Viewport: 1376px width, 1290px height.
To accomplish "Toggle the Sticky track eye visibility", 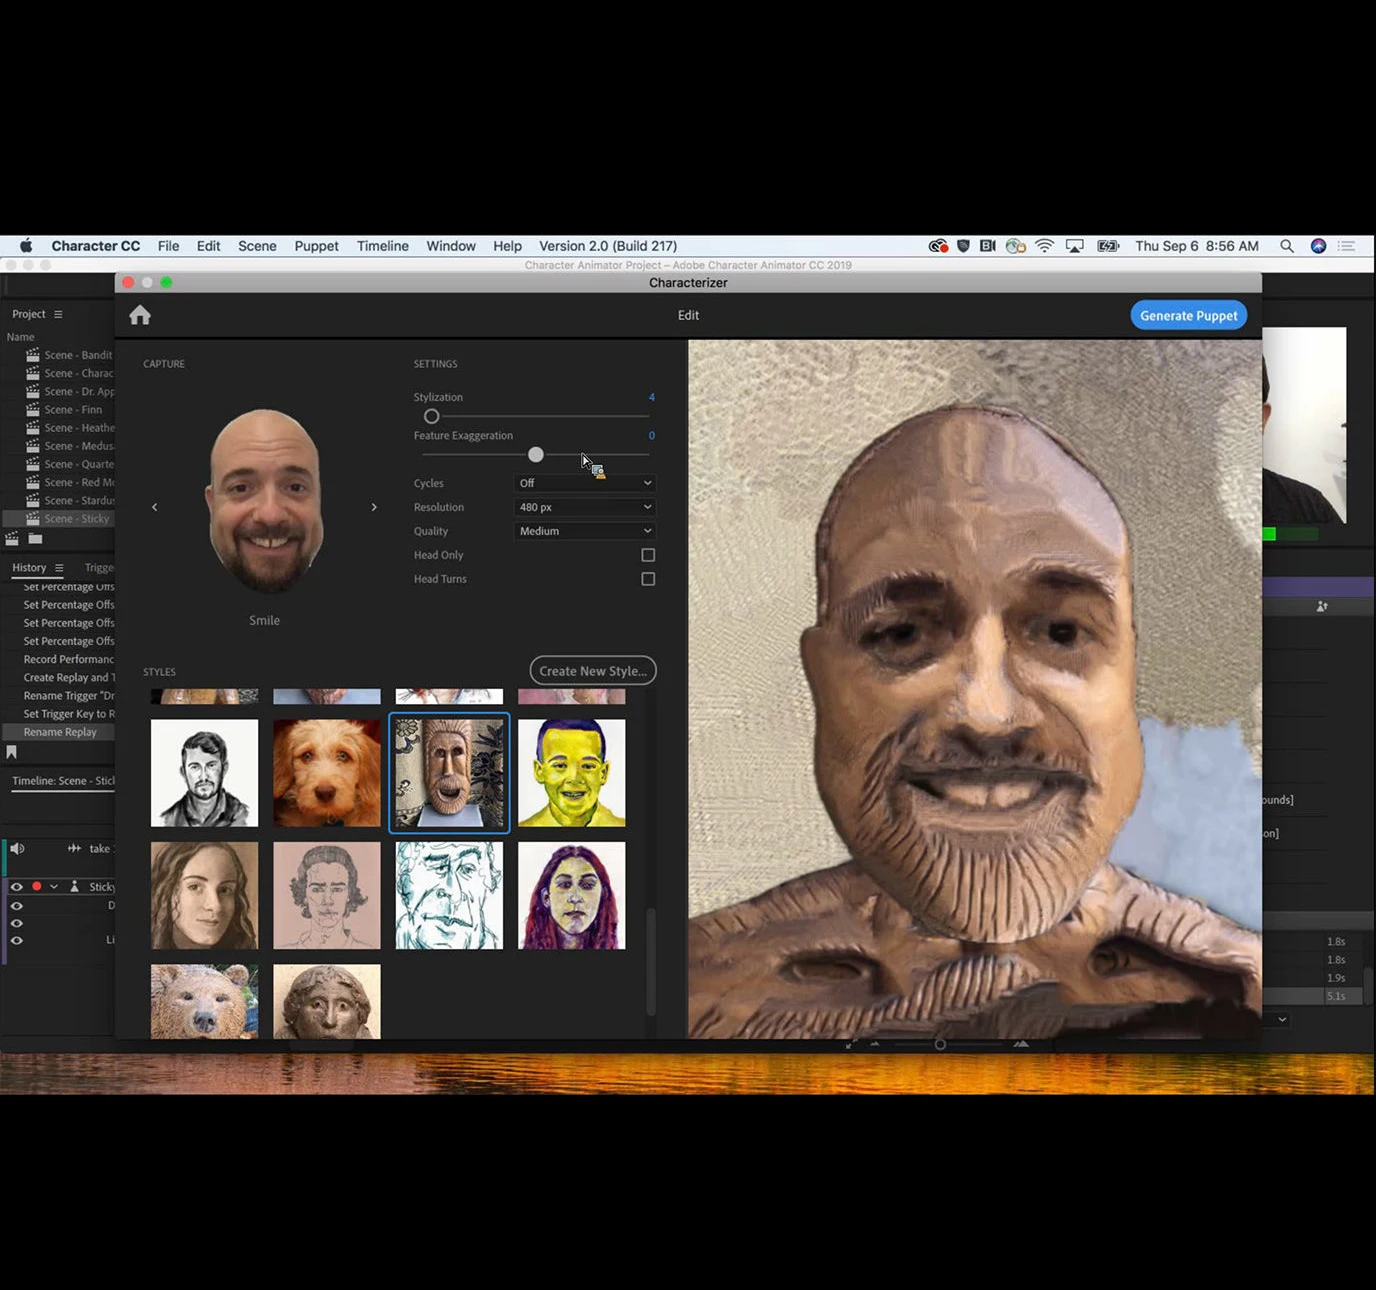I will point(16,887).
